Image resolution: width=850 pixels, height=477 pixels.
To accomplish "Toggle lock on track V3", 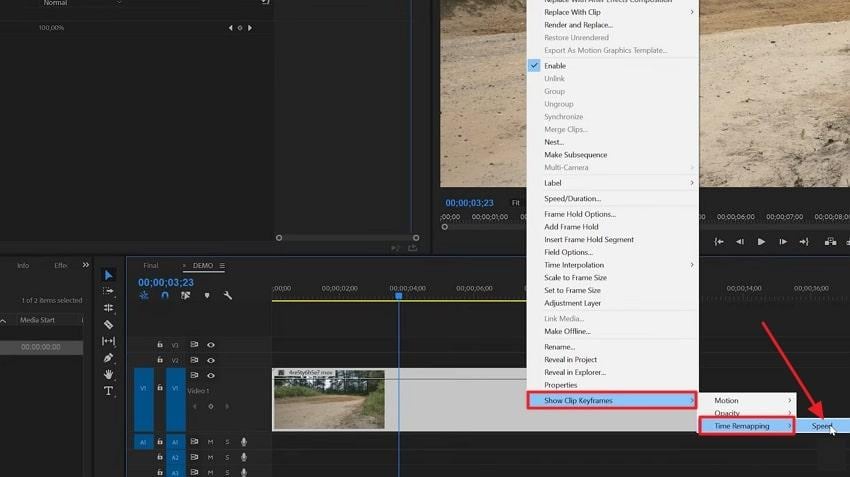I will pos(160,344).
